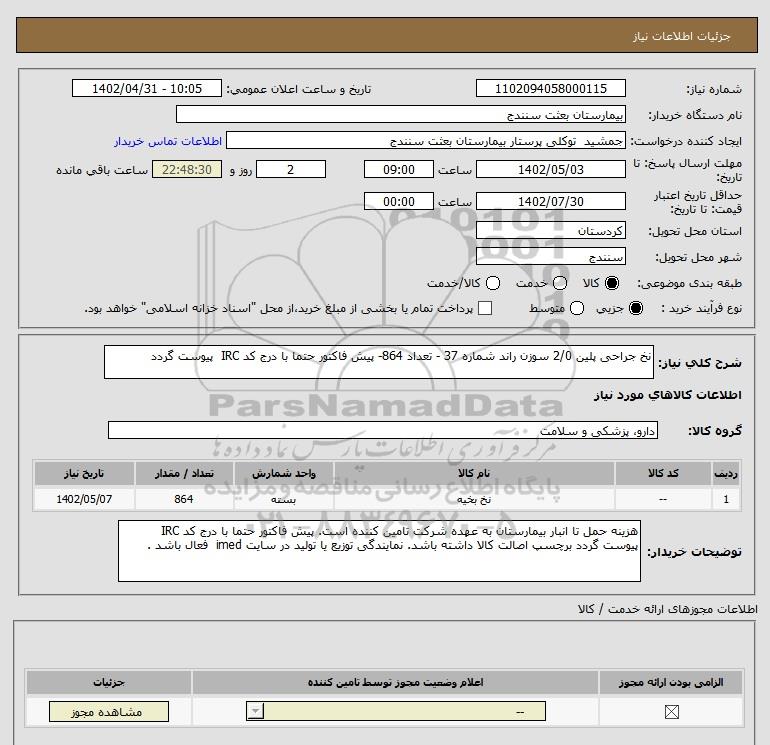Click the اعلام وضعیت مجوز توسط تامین کننده header

click(395, 683)
